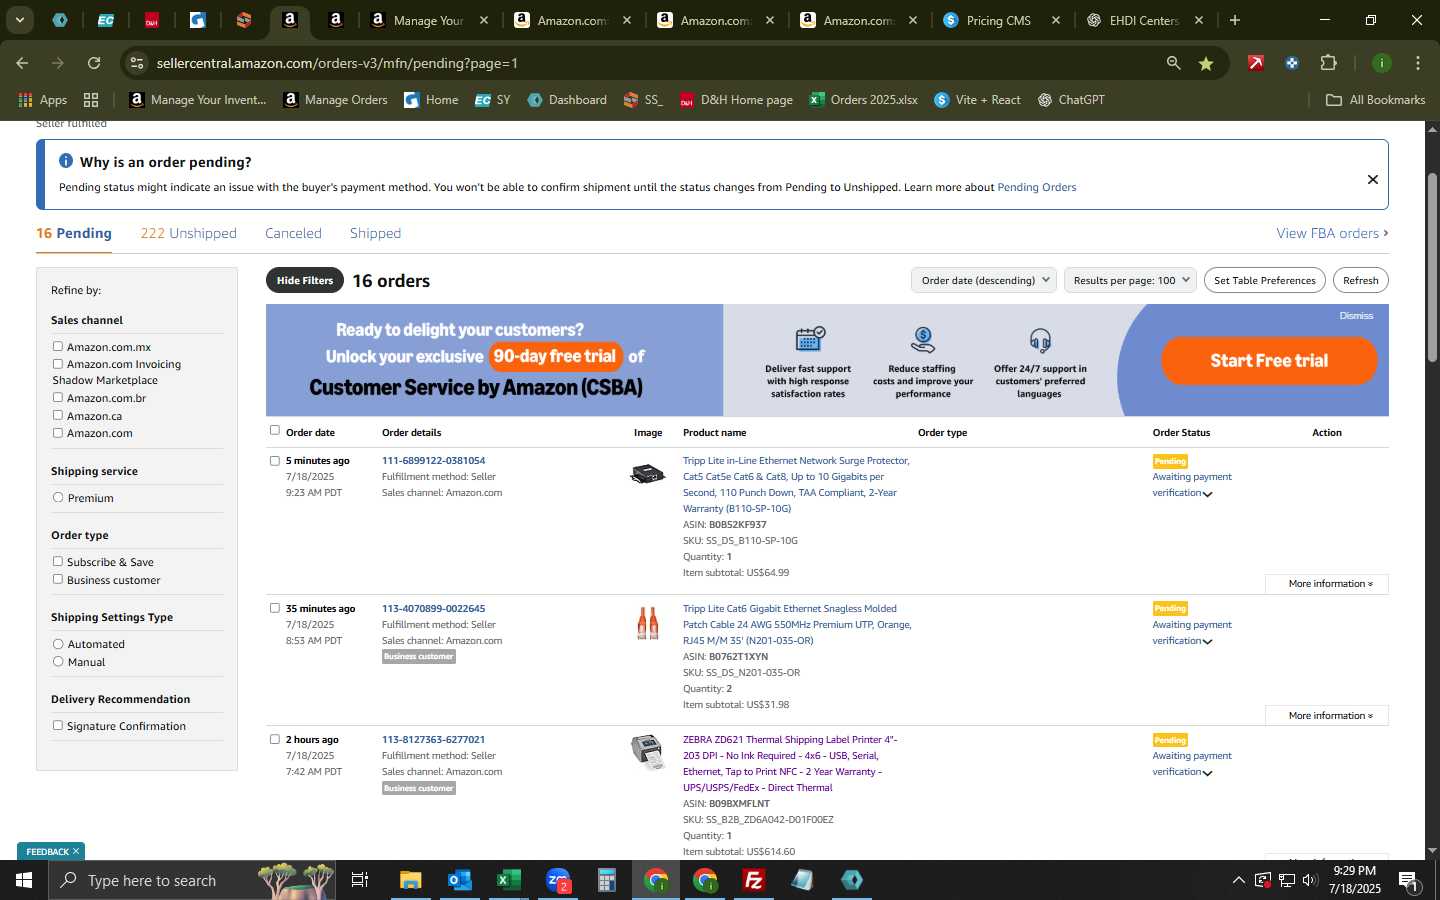Check the Amazon.com.mx sales channel filter
This screenshot has height=900, width=1440.
tap(58, 346)
